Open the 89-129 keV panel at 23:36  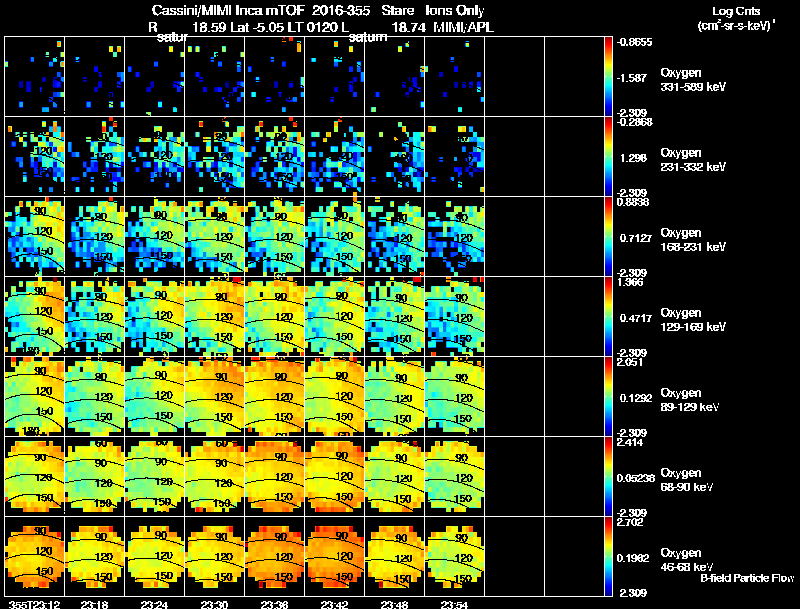tap(274, 396)
